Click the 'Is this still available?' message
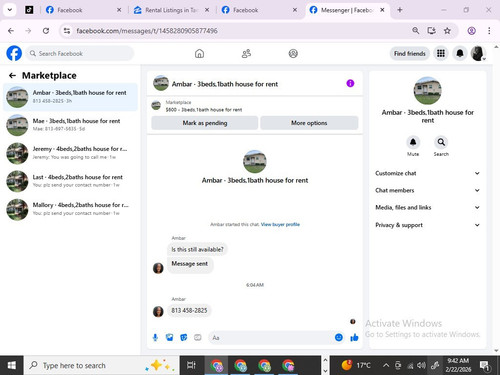The image size is (500, 375). [197, 249]
